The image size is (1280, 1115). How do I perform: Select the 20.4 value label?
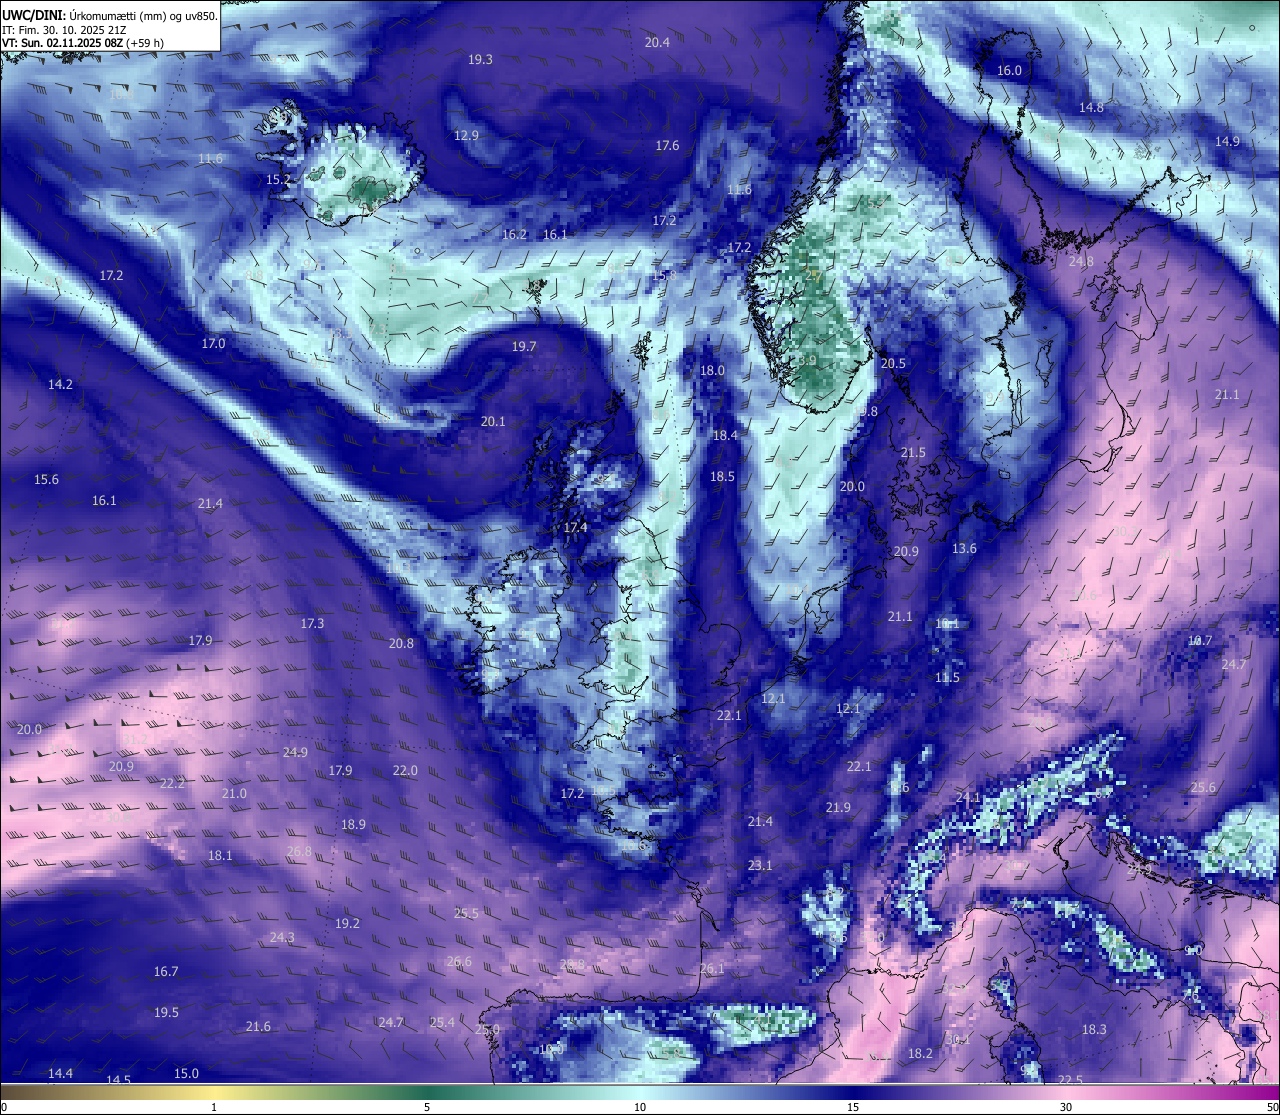coord(657,42)
